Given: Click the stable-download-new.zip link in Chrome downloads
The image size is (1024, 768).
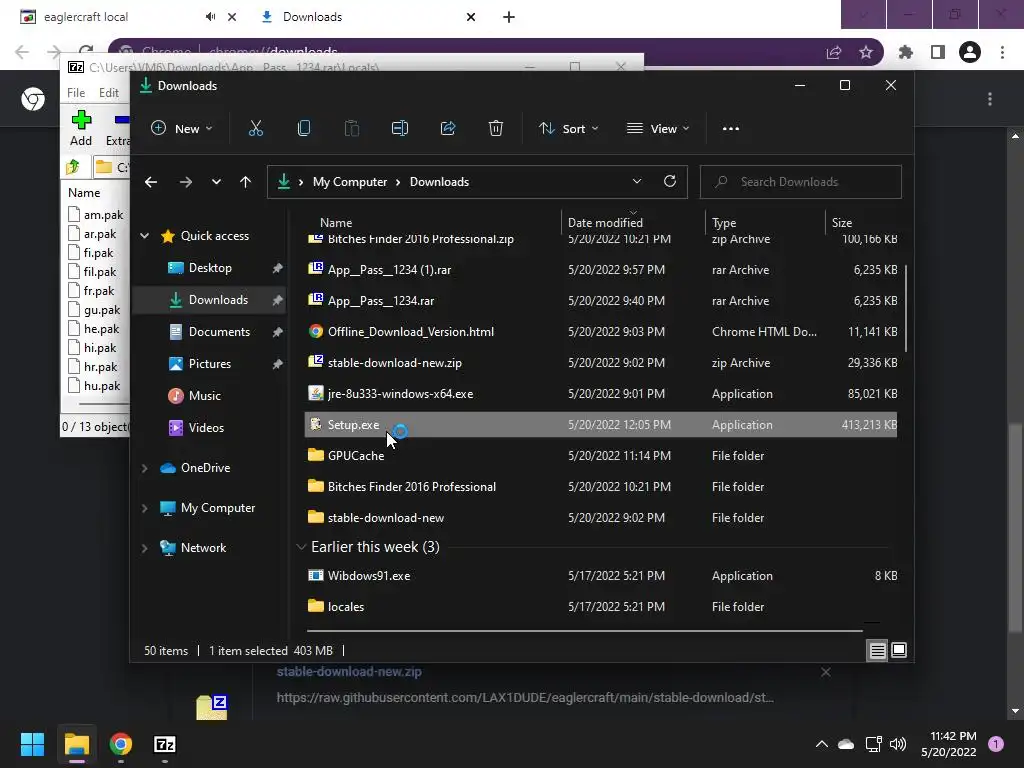Looking at the screenshot, I should [349, 671].
